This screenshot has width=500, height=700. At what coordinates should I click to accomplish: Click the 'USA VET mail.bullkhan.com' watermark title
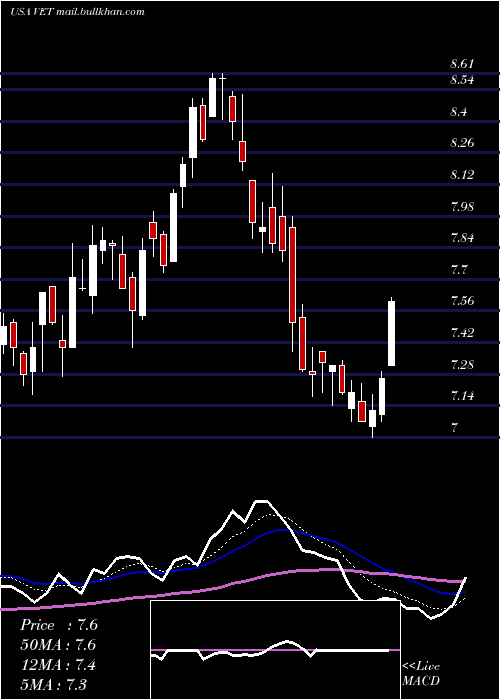tap(77, 12)
